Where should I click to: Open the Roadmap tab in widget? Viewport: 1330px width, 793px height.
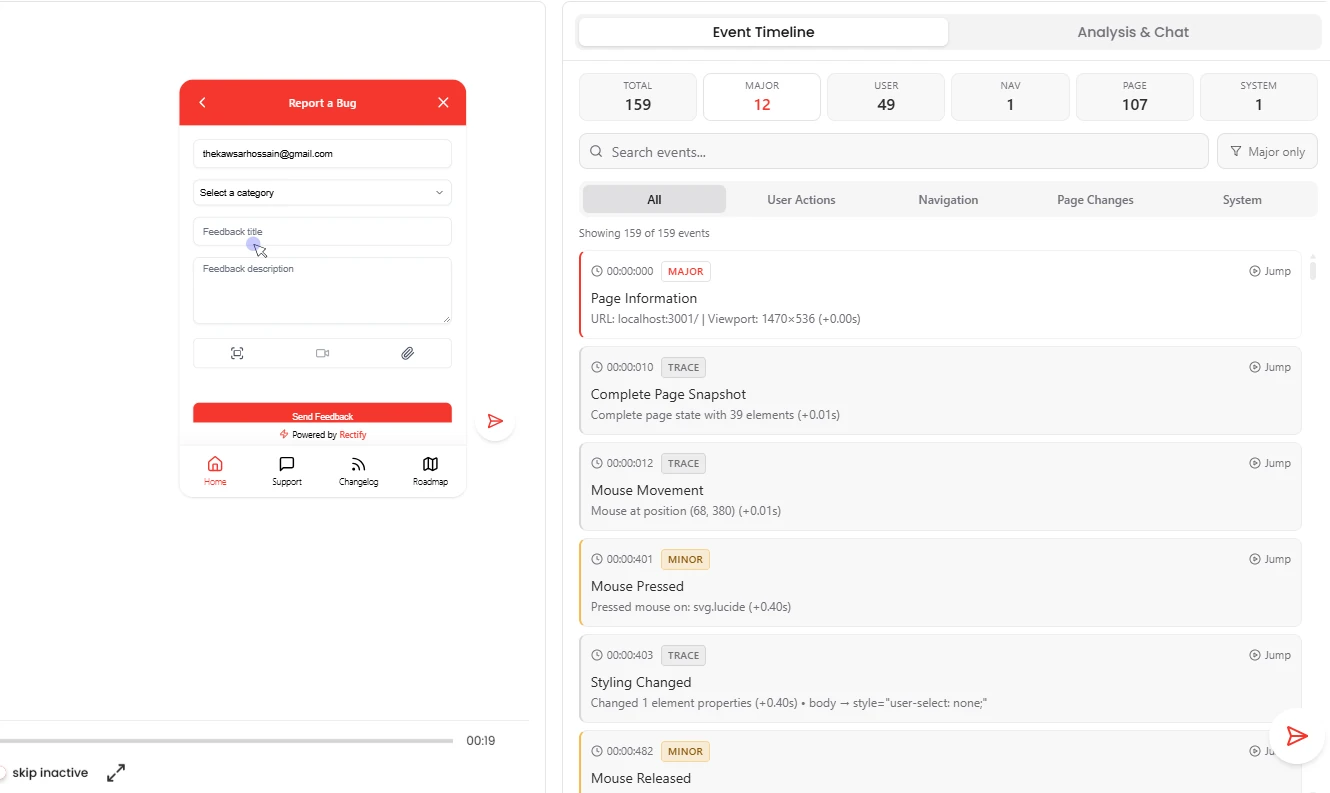(x=430, y=470)
